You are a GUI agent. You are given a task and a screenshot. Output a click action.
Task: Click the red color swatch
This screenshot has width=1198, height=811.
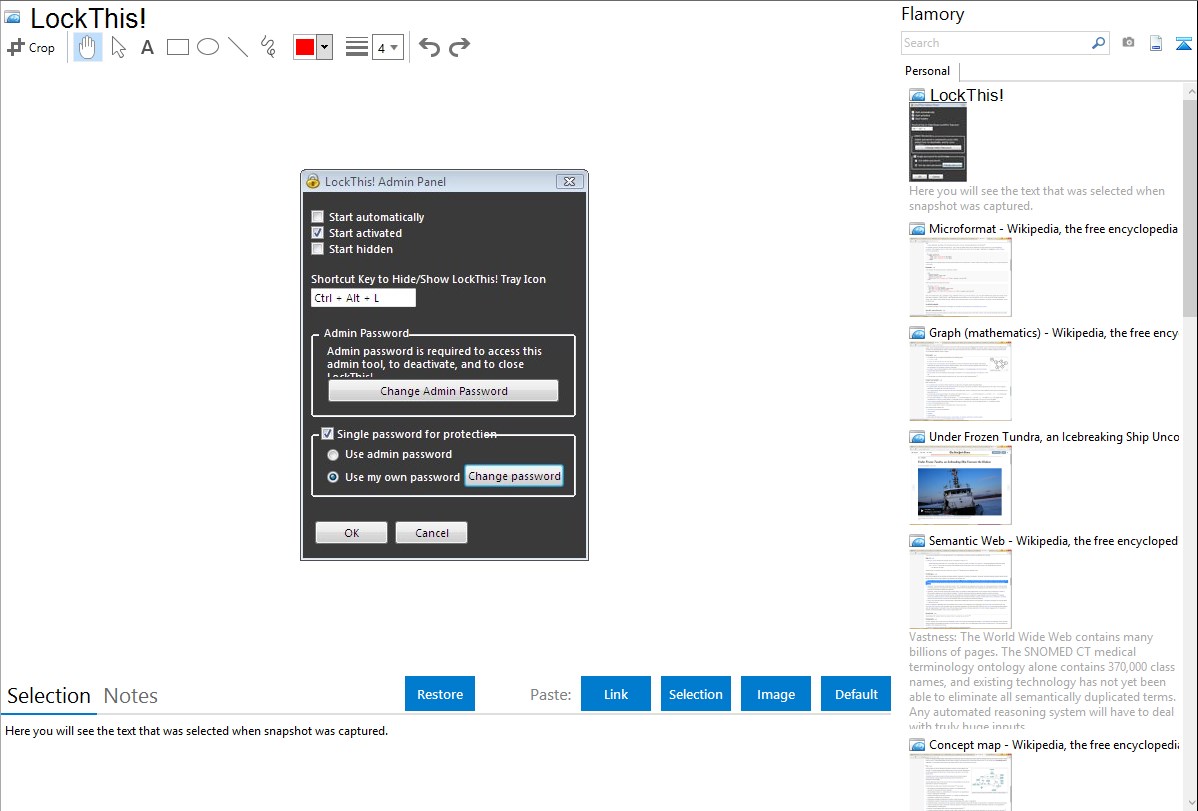tap(305, 47)
